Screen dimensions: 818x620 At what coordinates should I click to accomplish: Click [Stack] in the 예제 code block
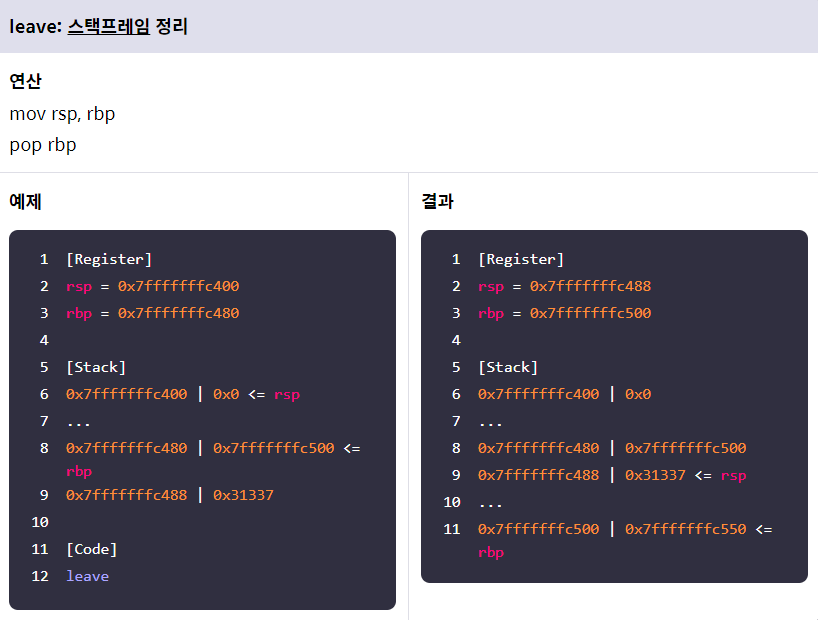coord(96,367)
